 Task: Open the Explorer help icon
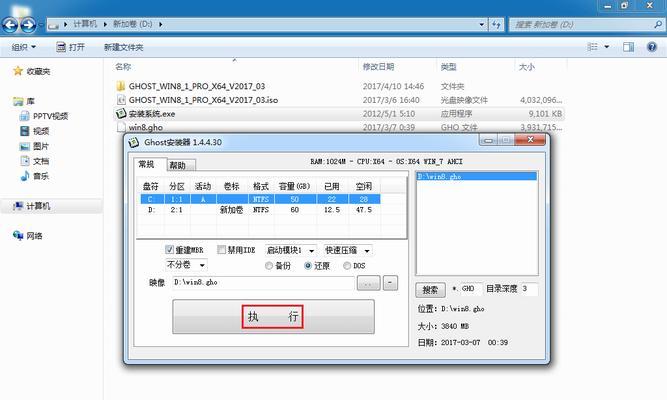coord(651,47)
